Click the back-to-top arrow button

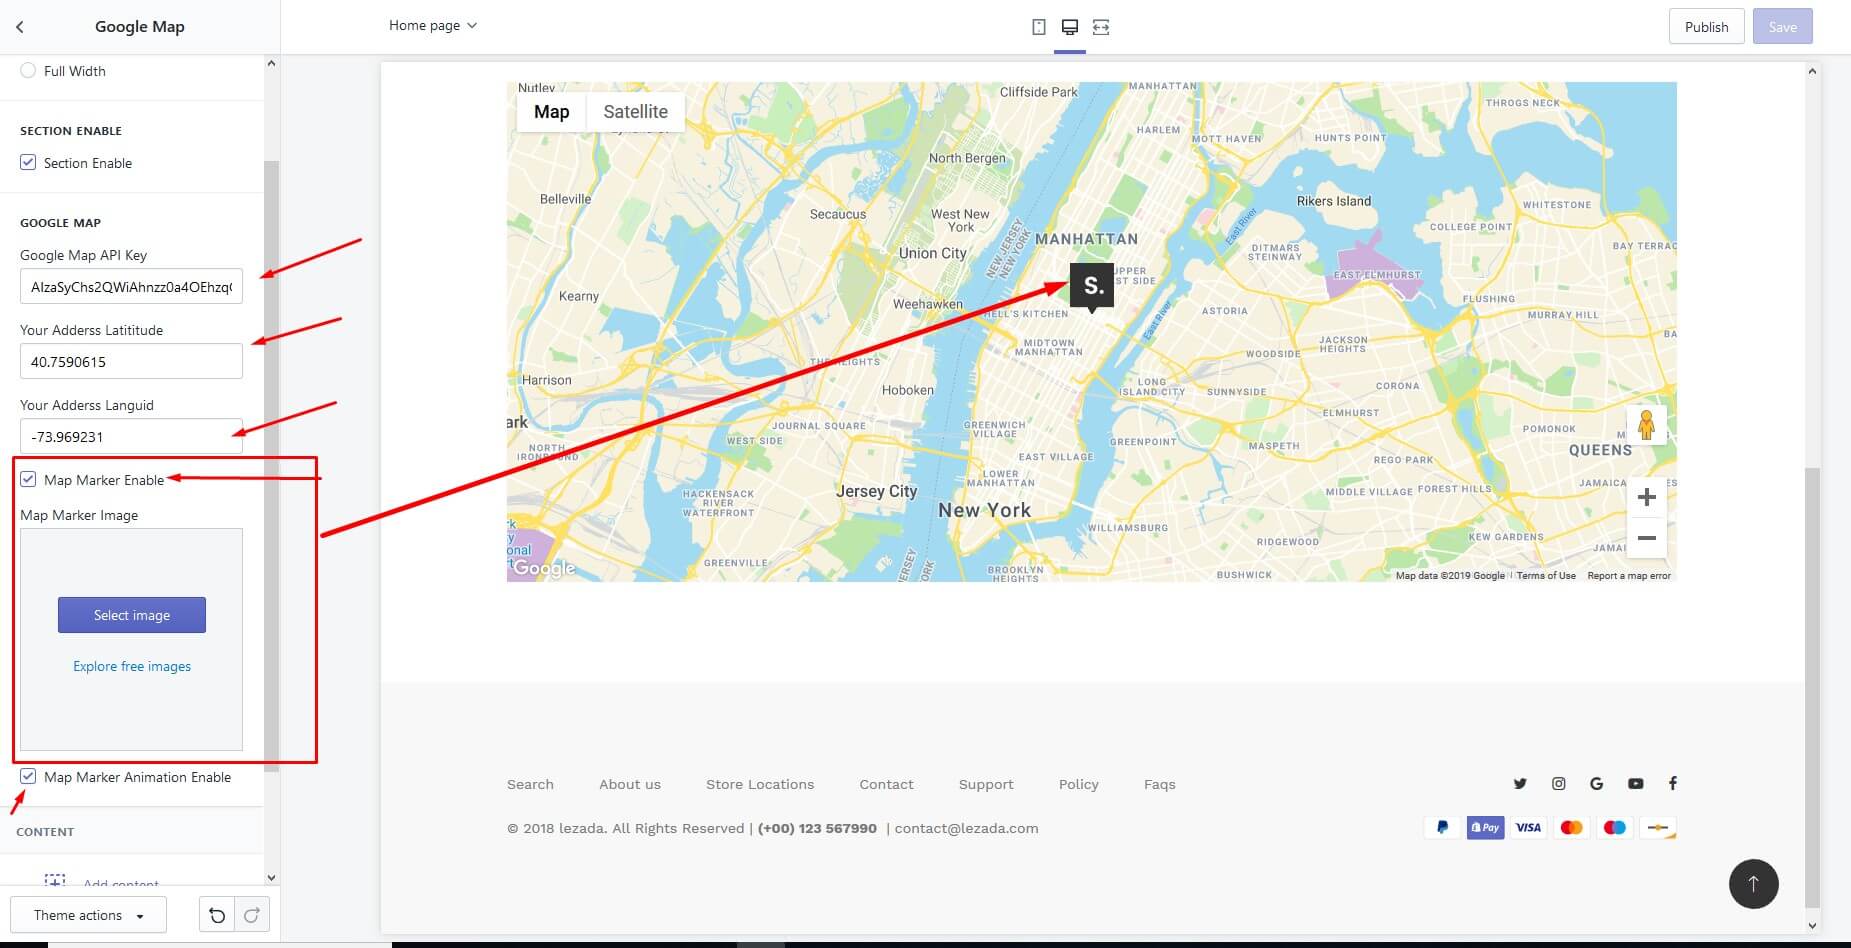coord(1753,884)
